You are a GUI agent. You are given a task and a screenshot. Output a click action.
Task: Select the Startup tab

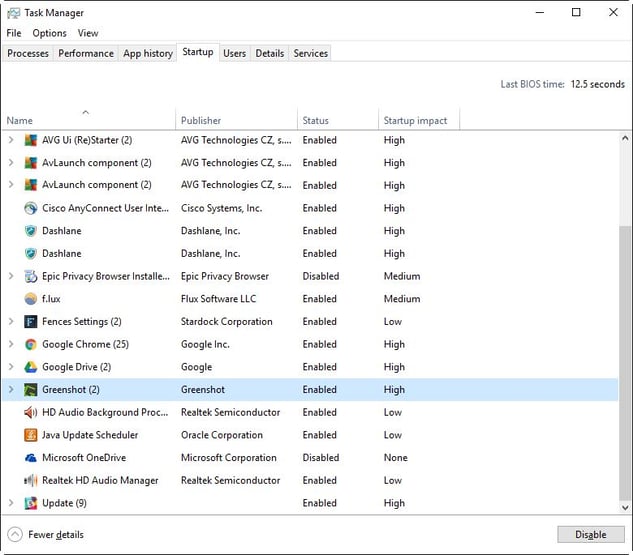coord(198,52)
